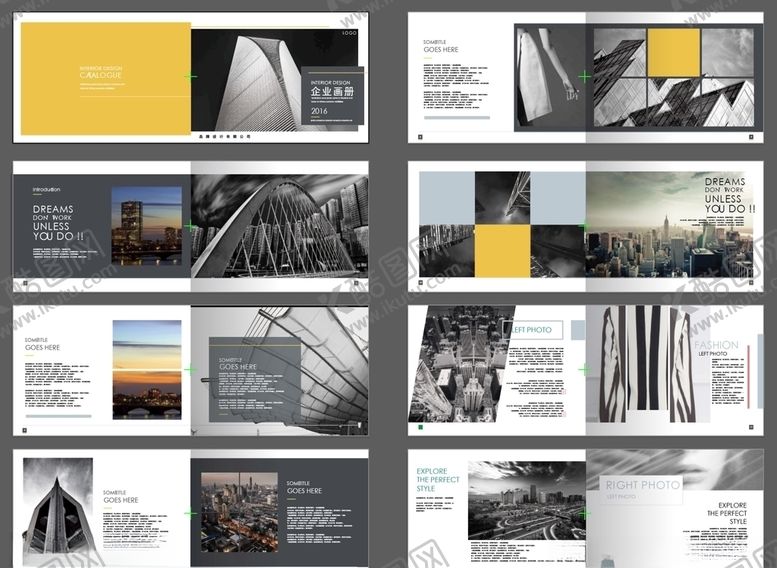Click the Introduction heading on the dark page

46,189
